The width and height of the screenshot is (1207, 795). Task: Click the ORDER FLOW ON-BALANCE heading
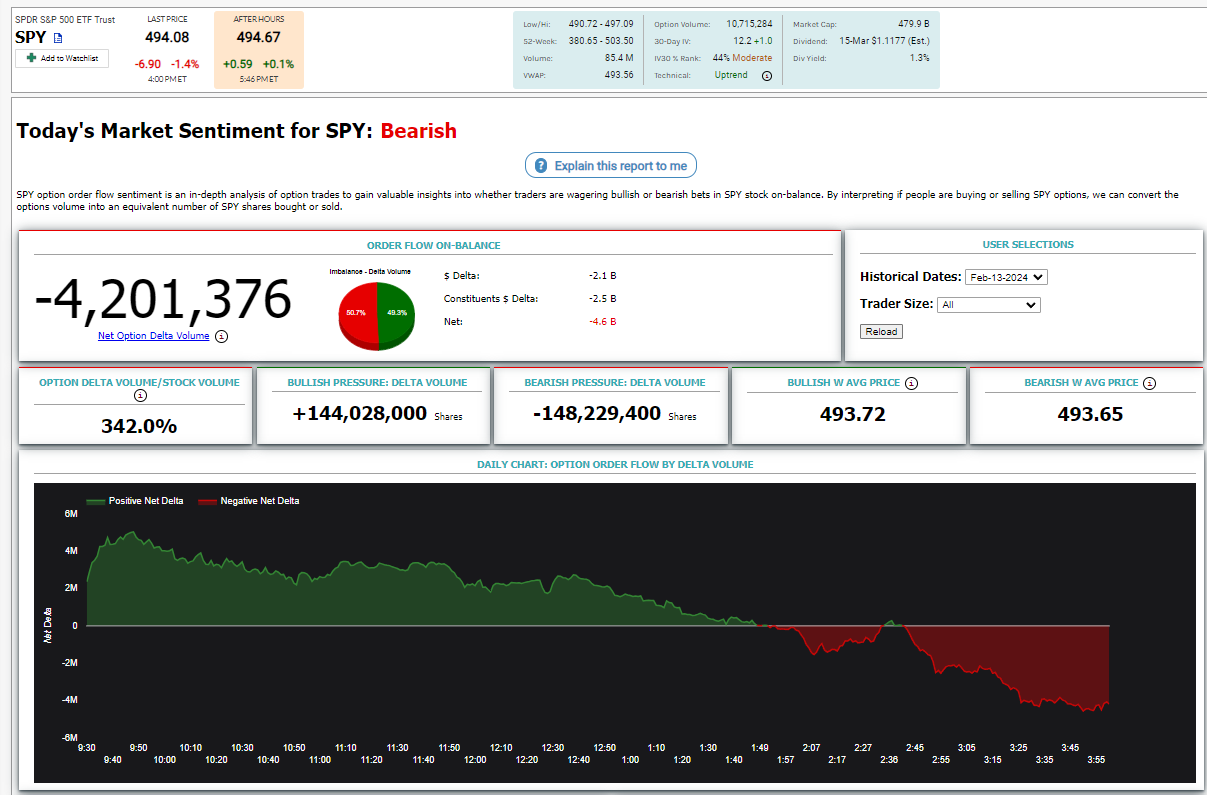click(434, 245)
